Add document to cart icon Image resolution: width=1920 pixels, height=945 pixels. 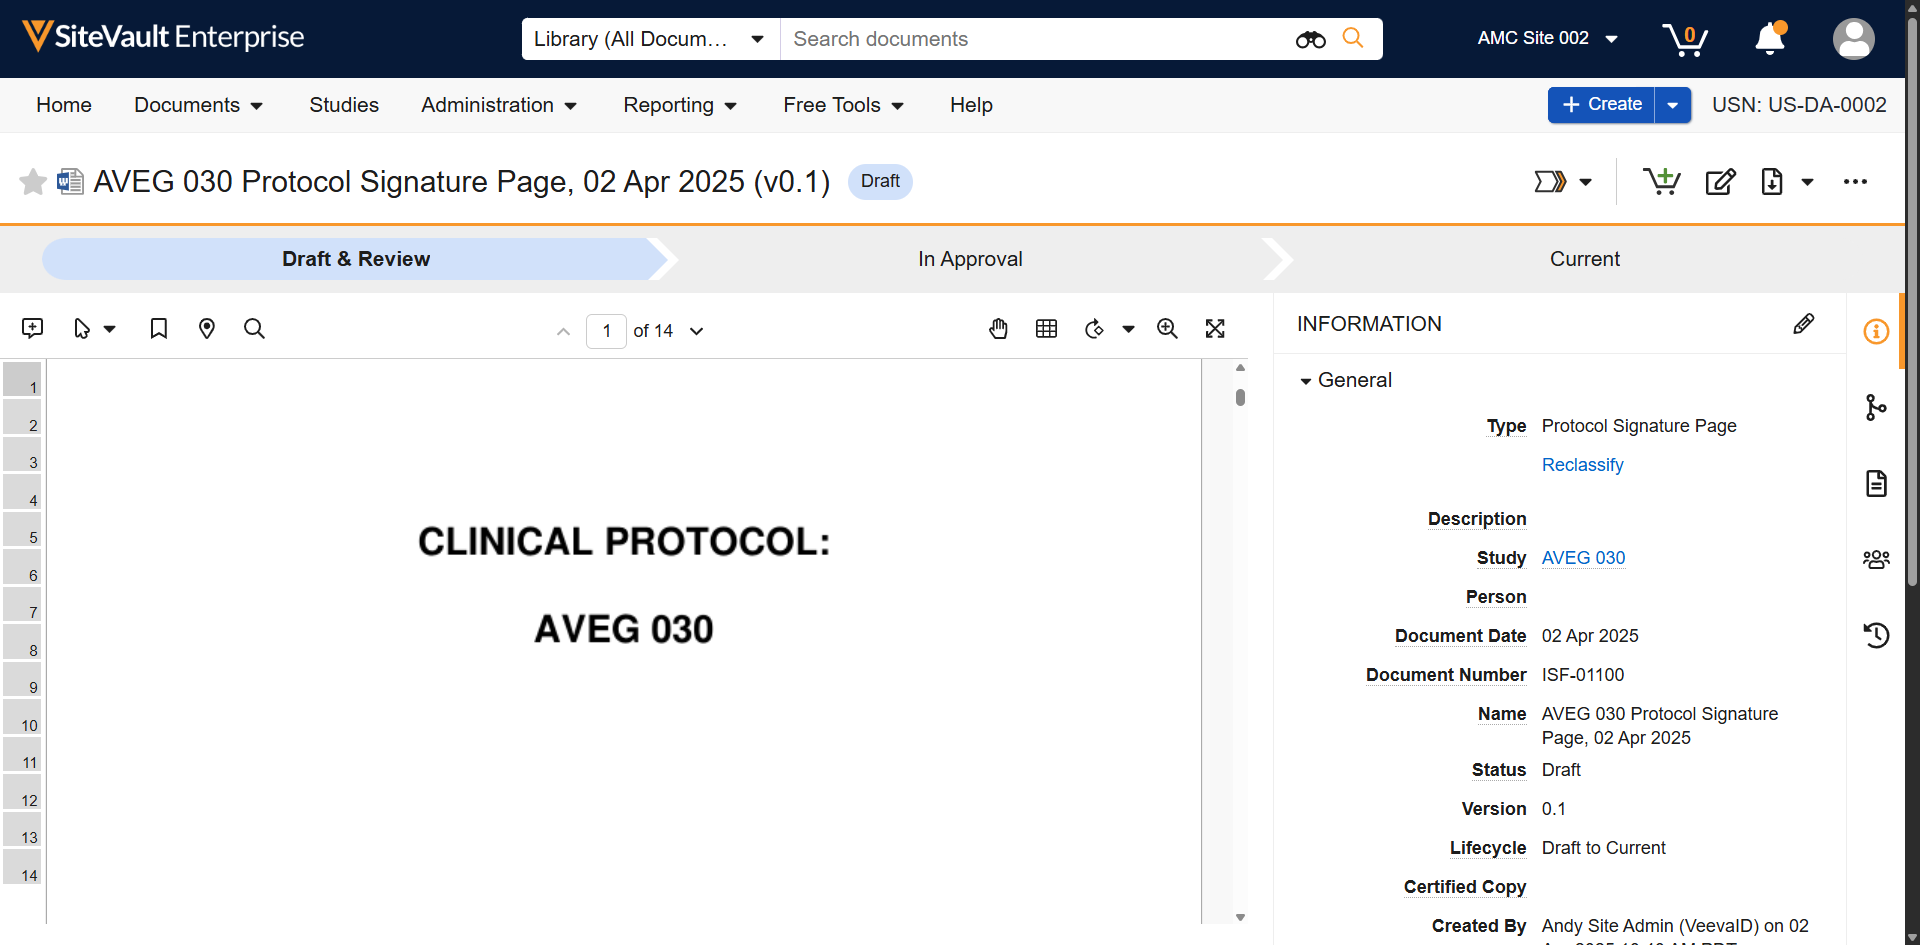coord(1661,181)
